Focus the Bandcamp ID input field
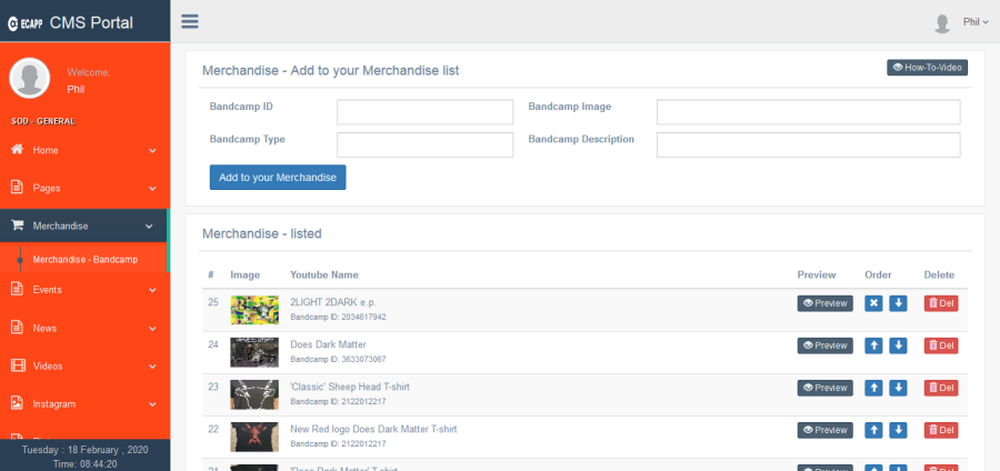Viewport: 1000px width, 471px height. click(425, 112)
